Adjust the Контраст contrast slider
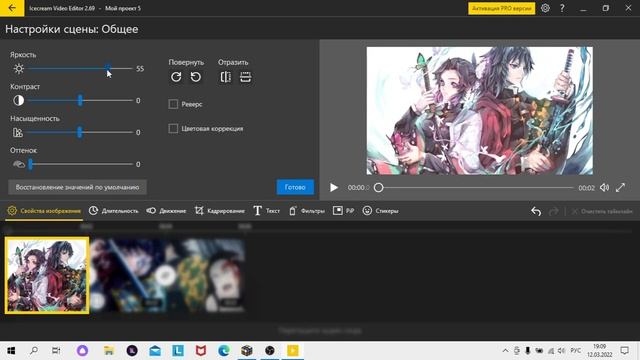640x360 pixels. (x=80, y=100)
